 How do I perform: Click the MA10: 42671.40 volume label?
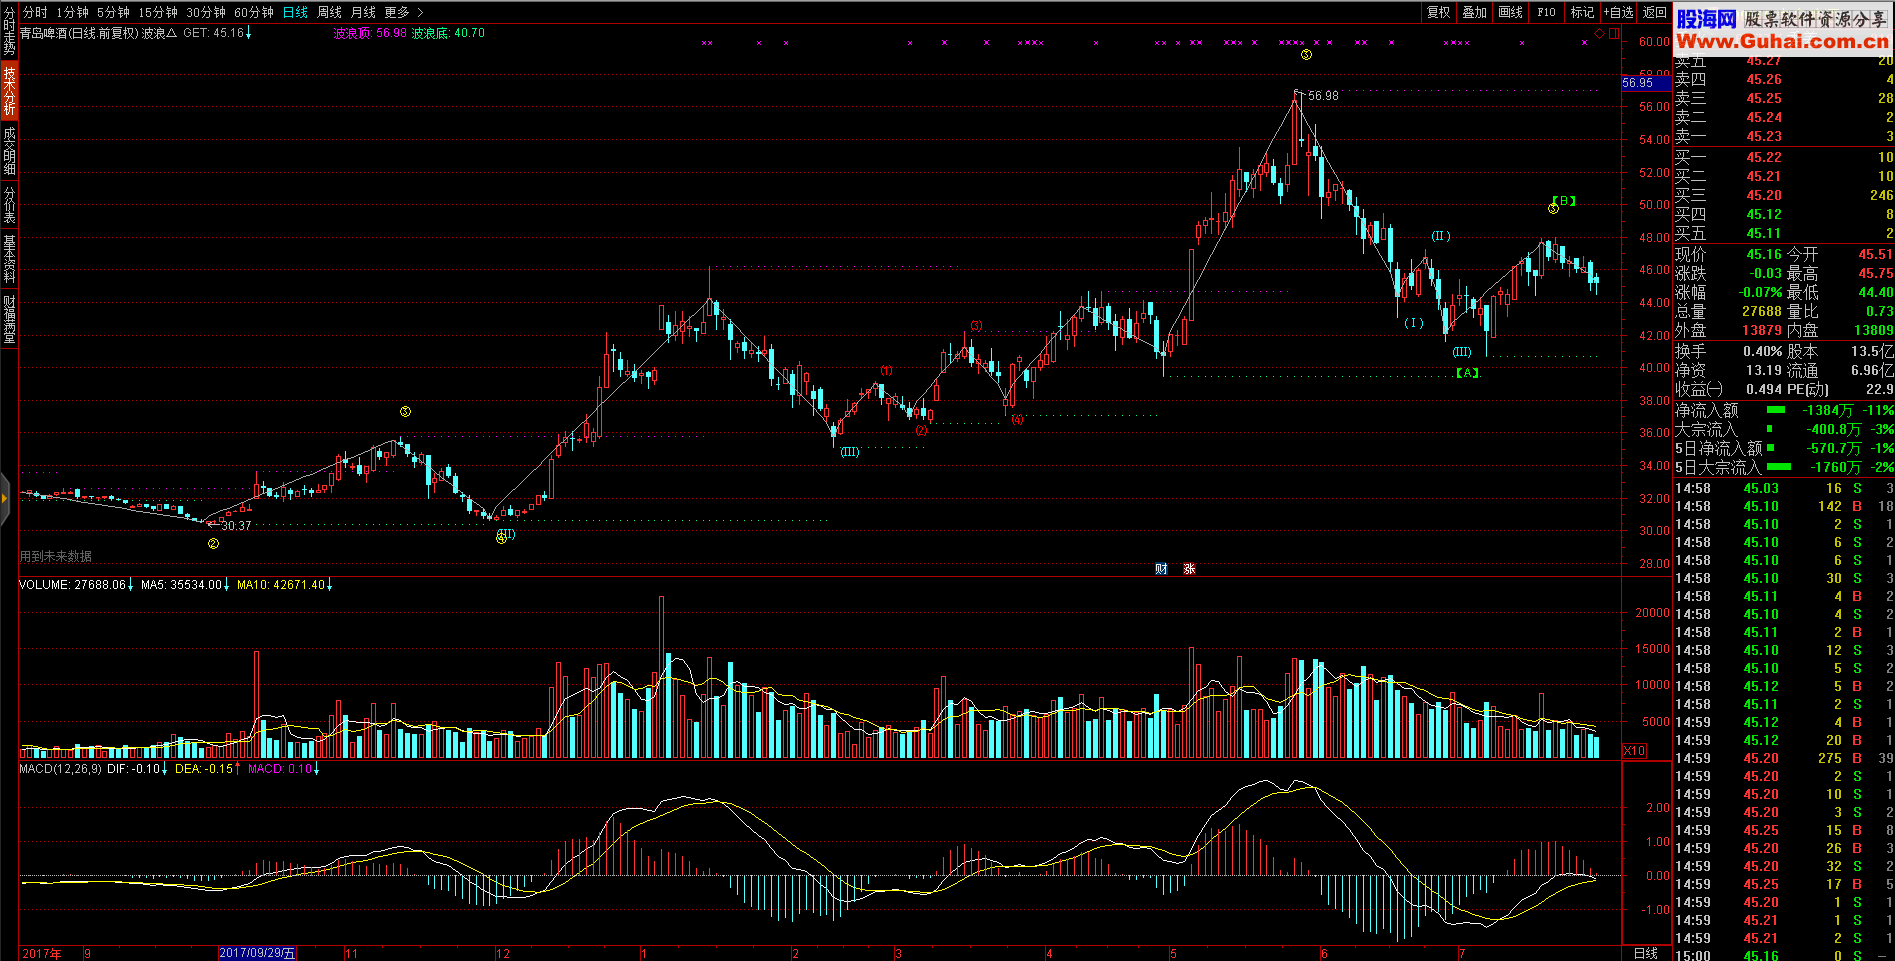click(x=281, y=585)
